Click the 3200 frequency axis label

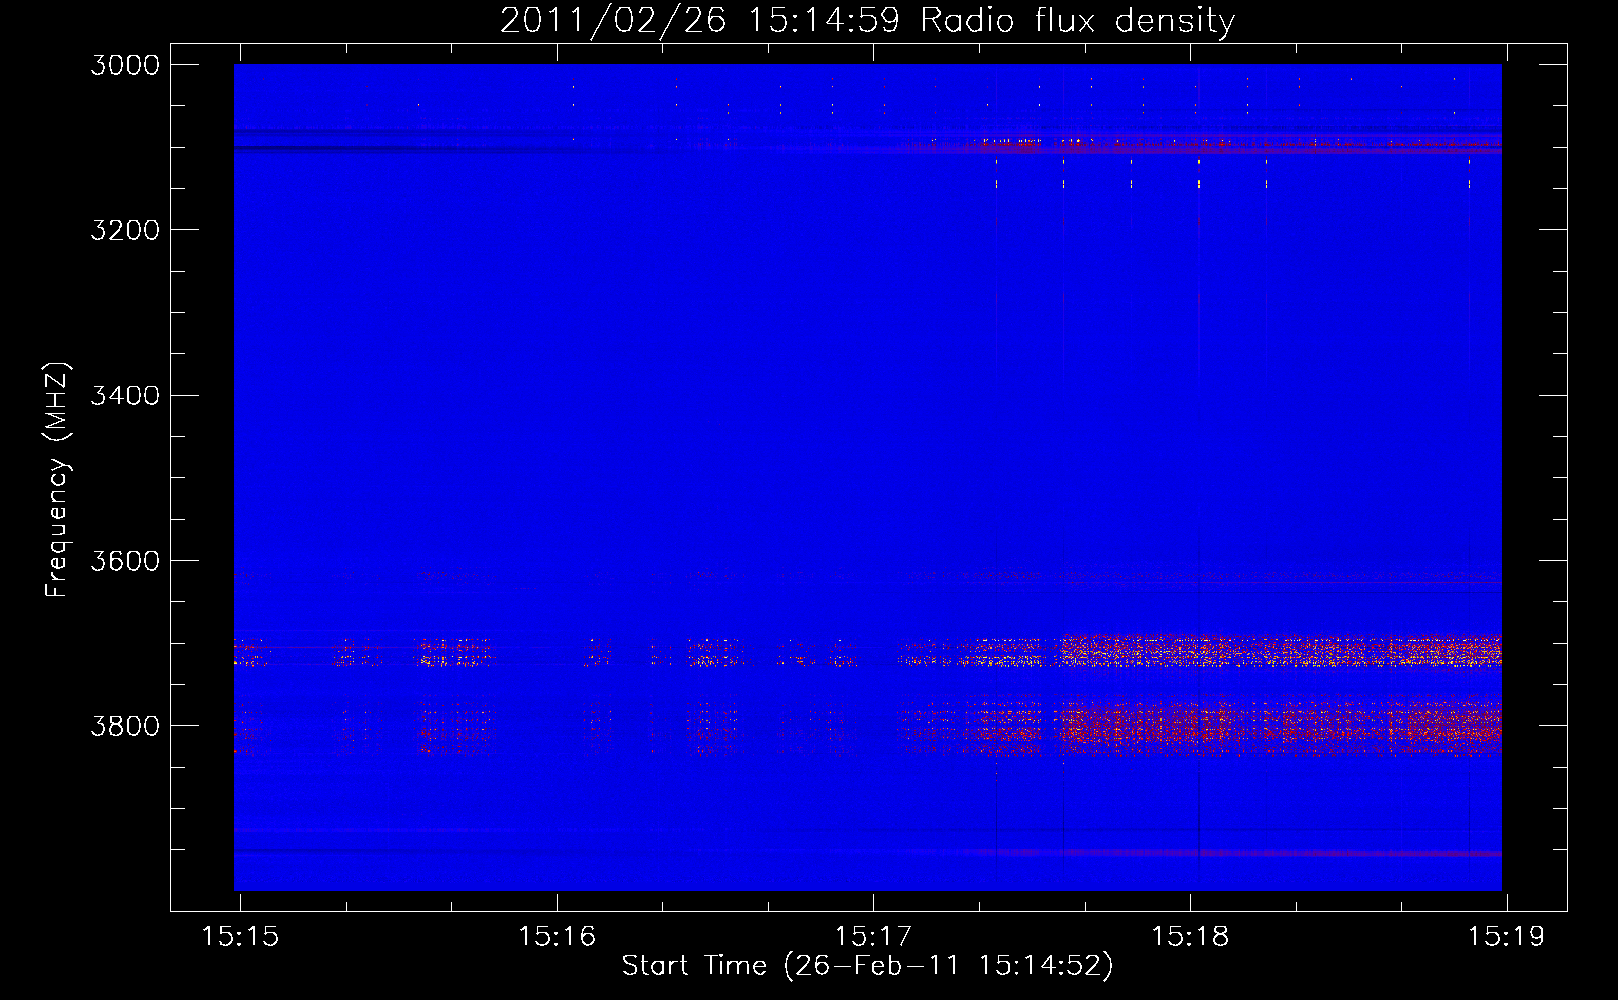(125, 230)
